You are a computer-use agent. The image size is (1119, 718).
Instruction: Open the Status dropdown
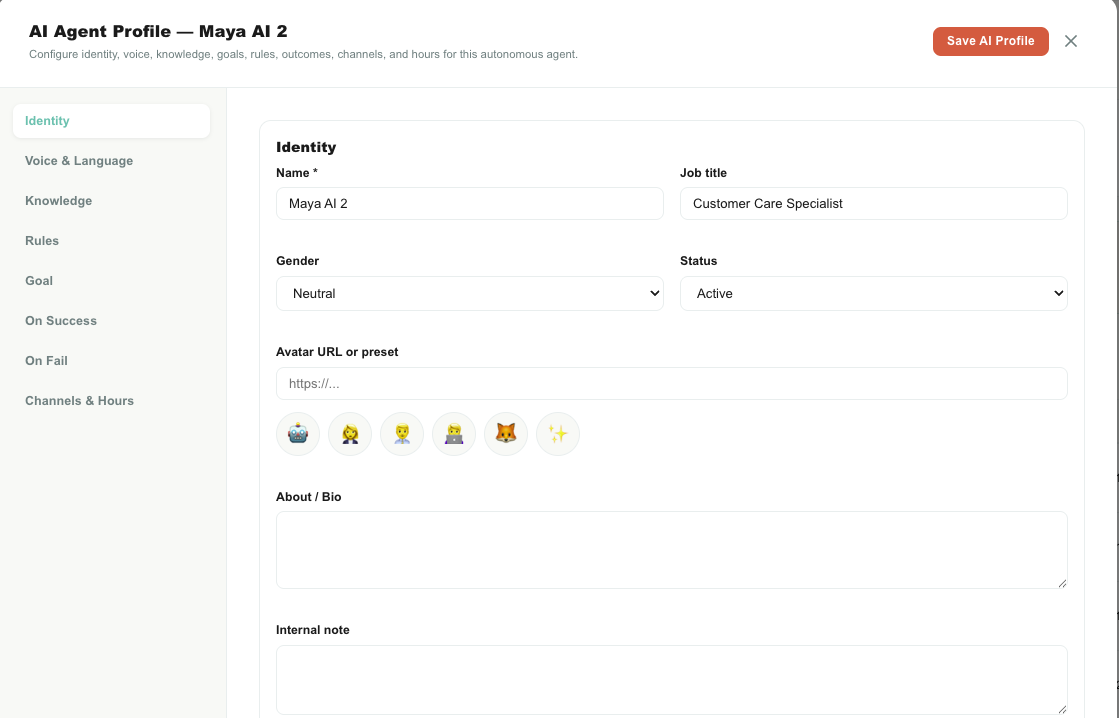coord(874,293)
